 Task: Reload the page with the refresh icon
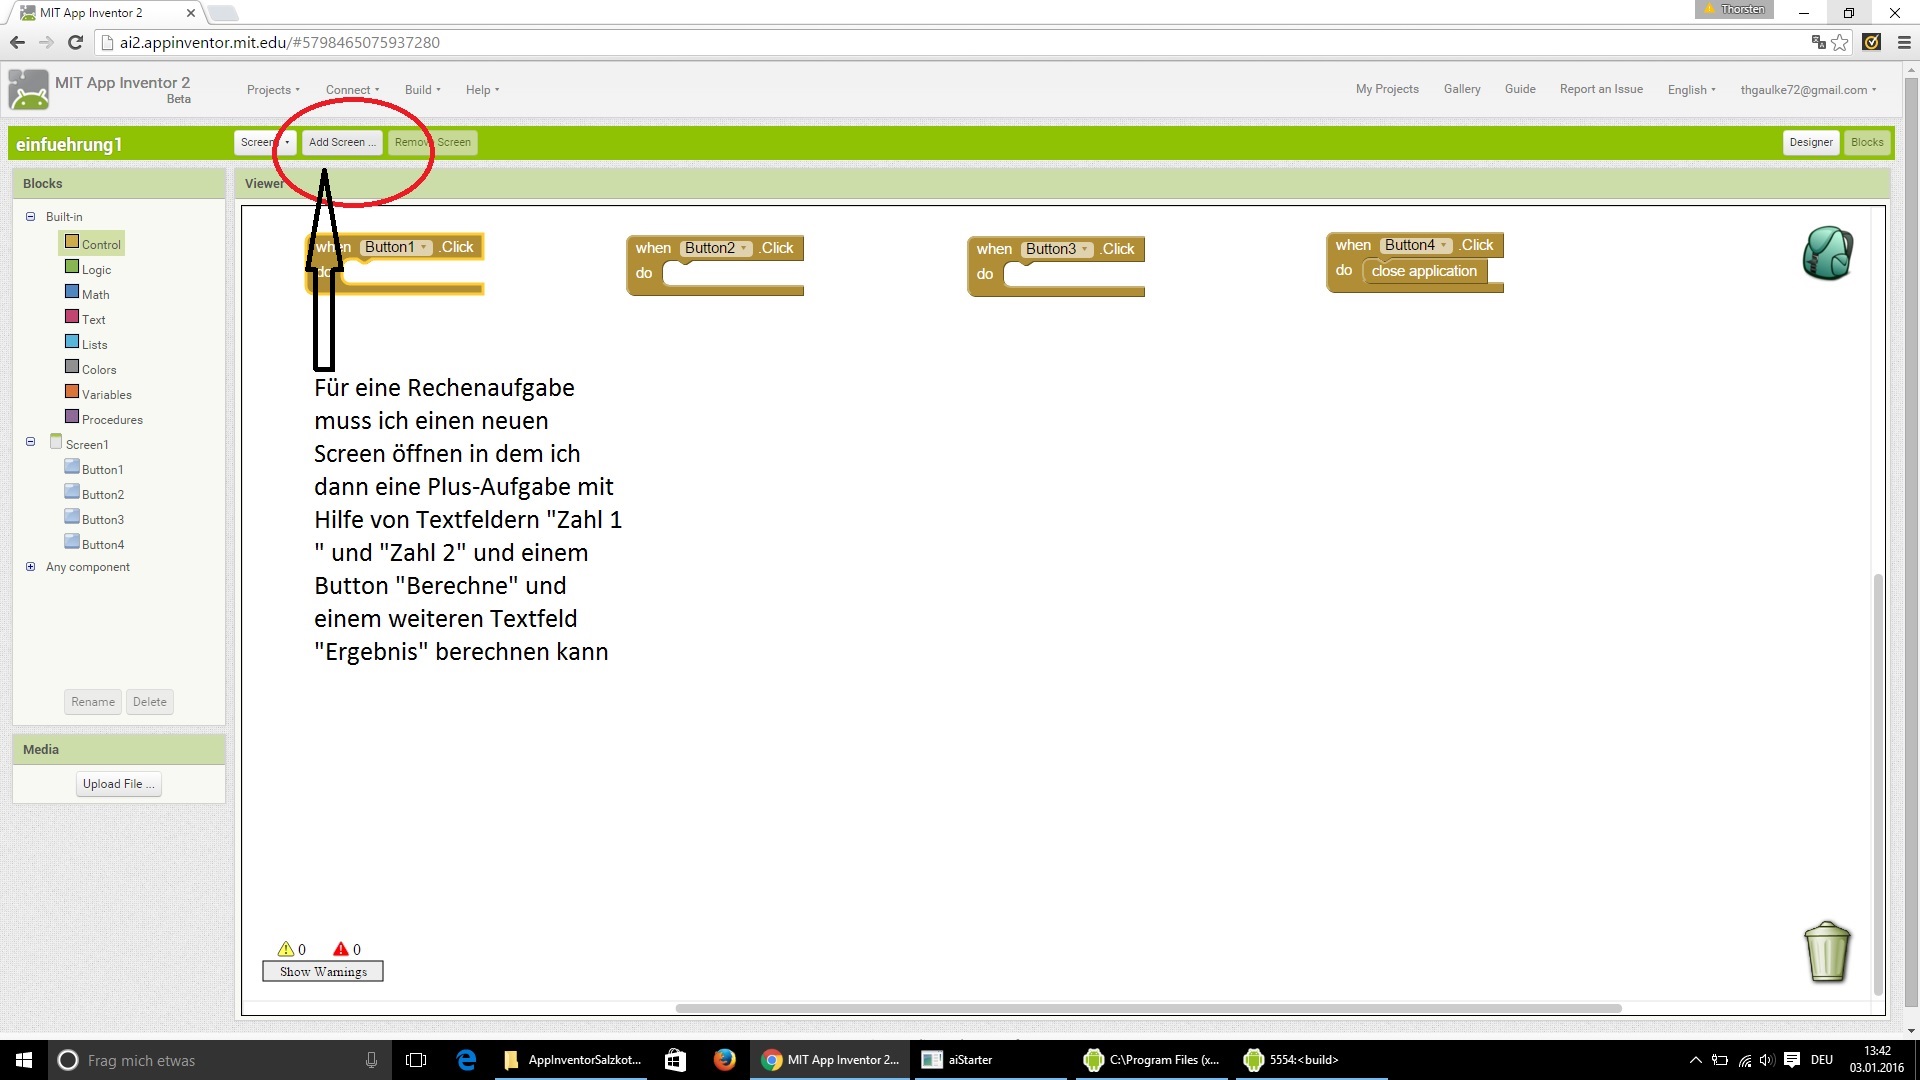coord(75,42)
